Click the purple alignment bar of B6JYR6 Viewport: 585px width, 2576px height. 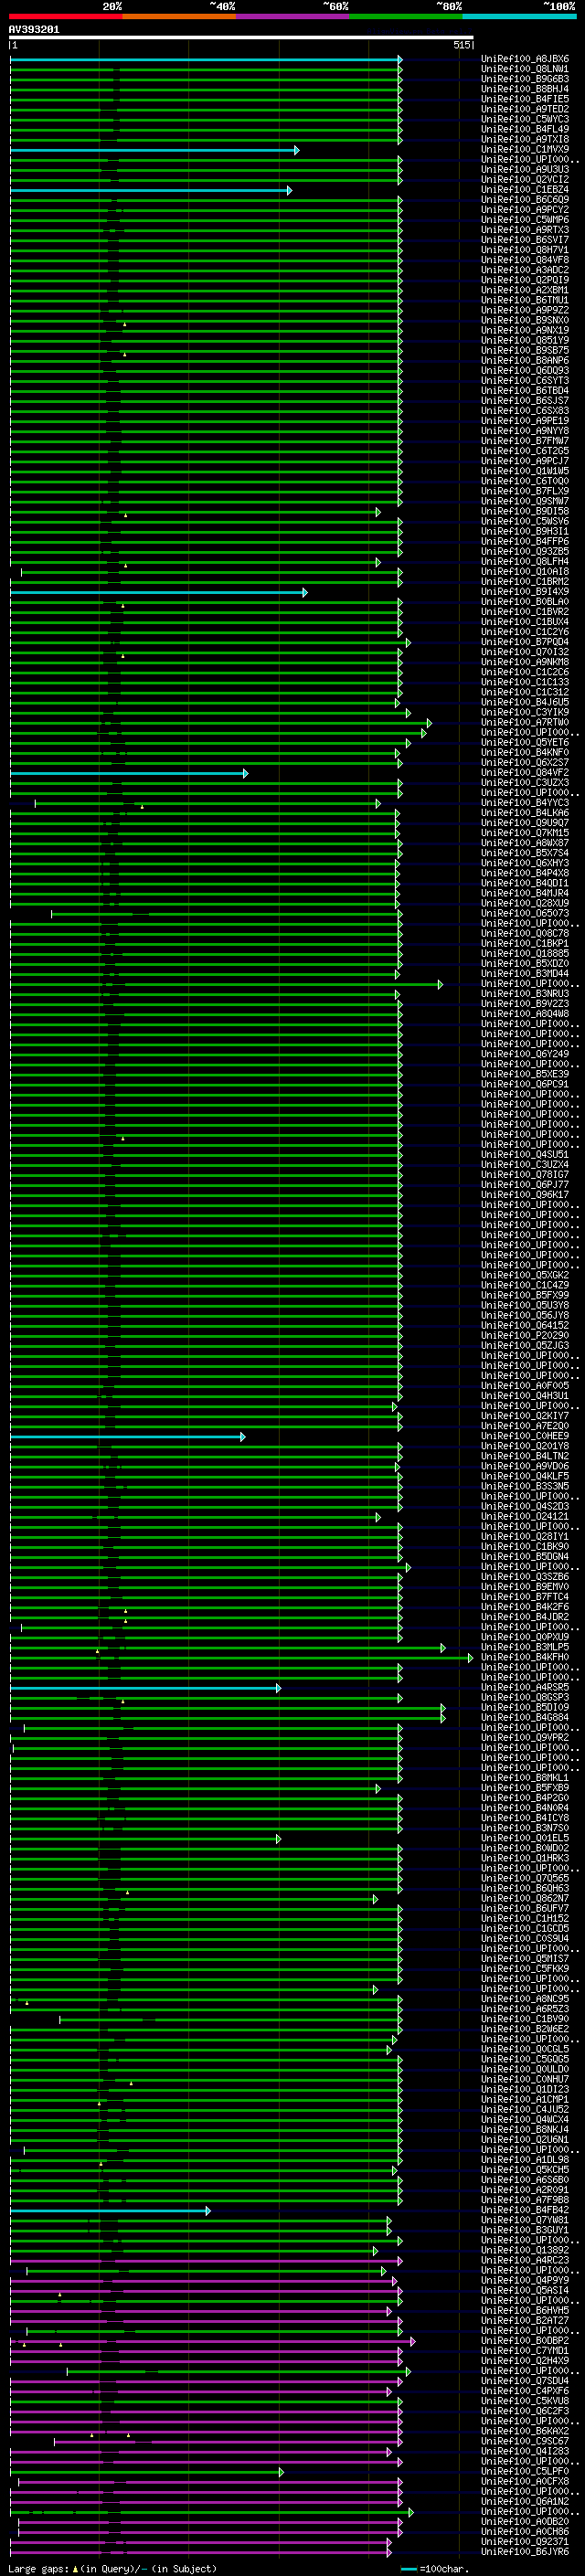(x=201, y=2551)
